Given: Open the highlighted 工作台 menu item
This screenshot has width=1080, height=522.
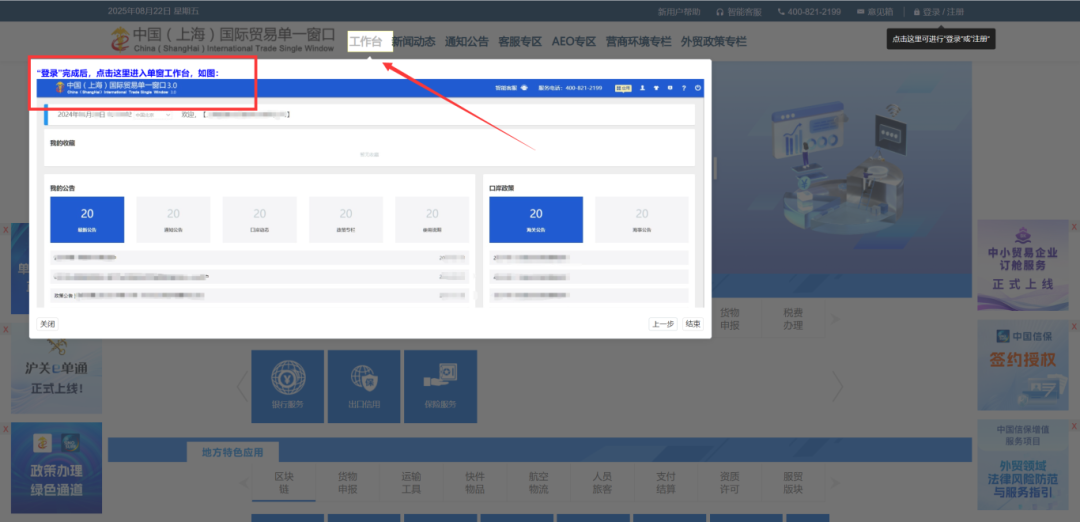Looking at the screenshot, I should [370, 41].
